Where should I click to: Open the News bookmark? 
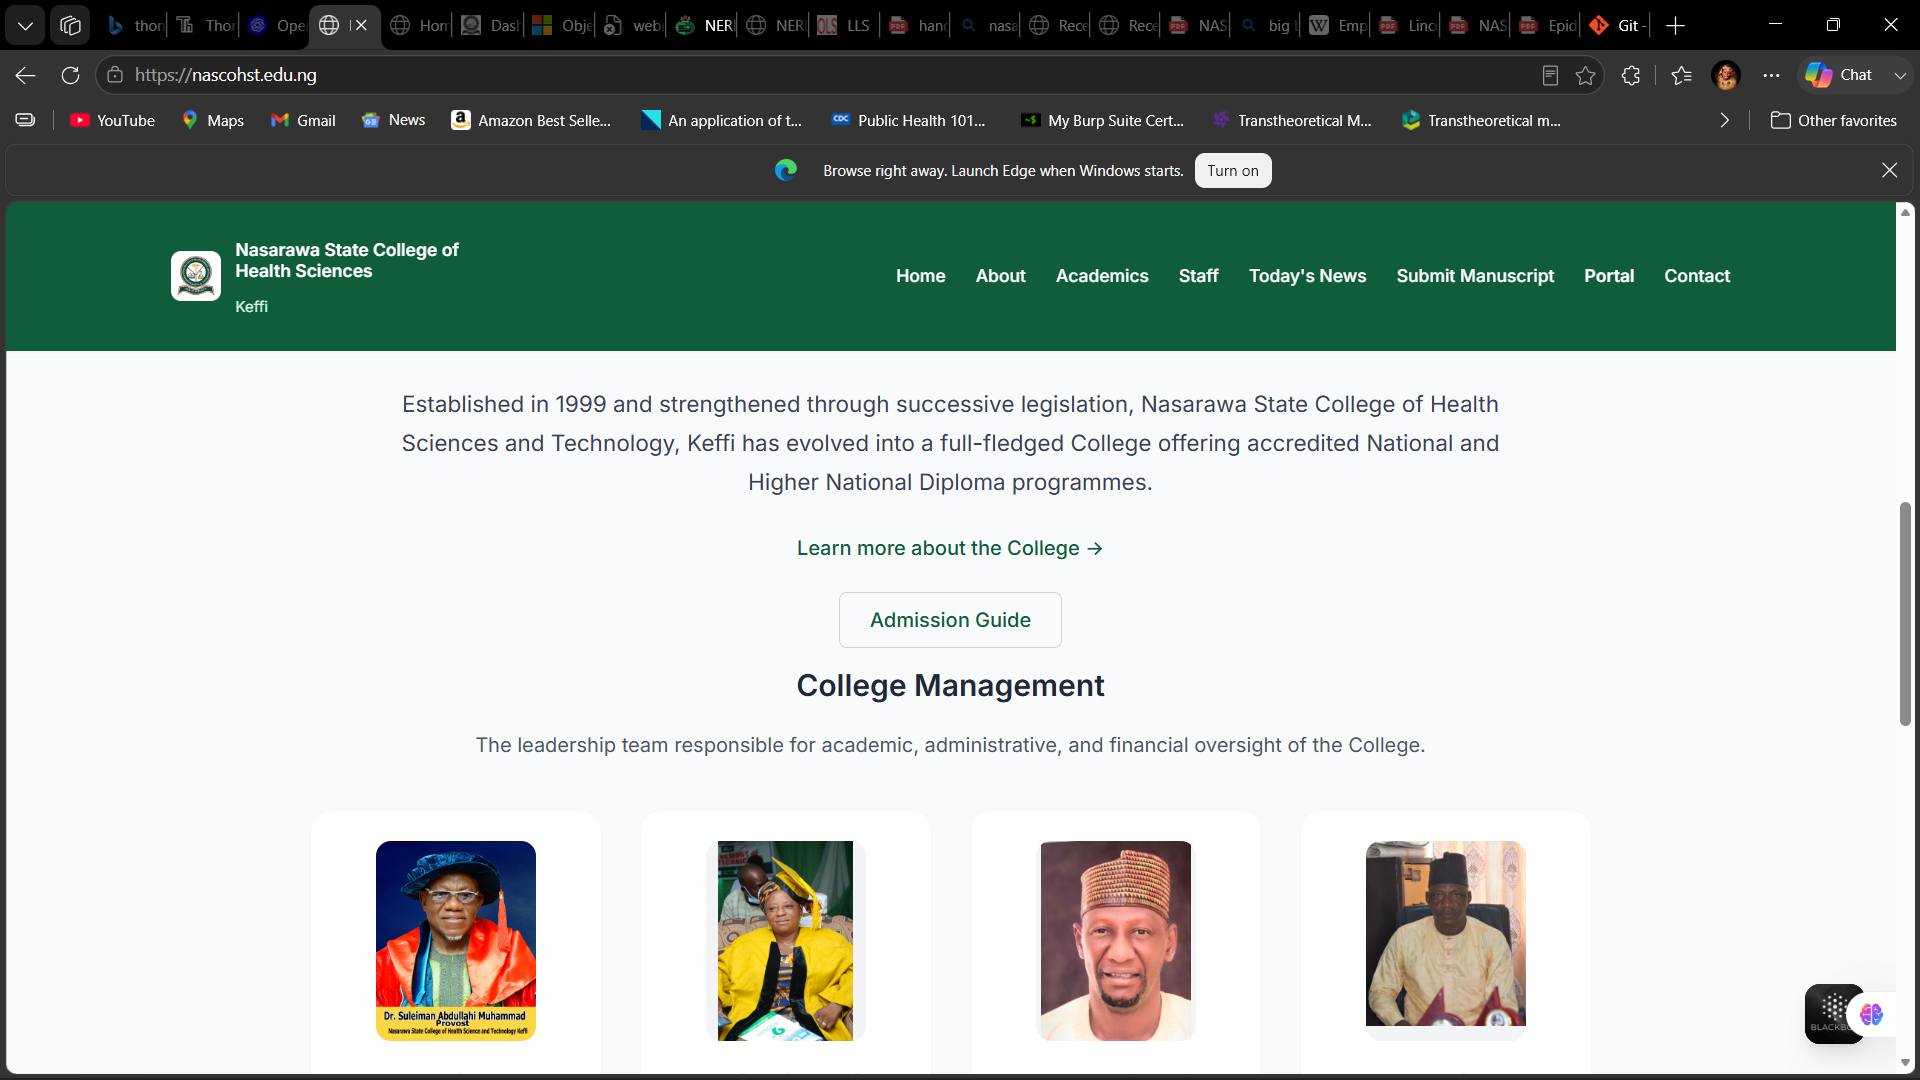(x=393, y=121)
